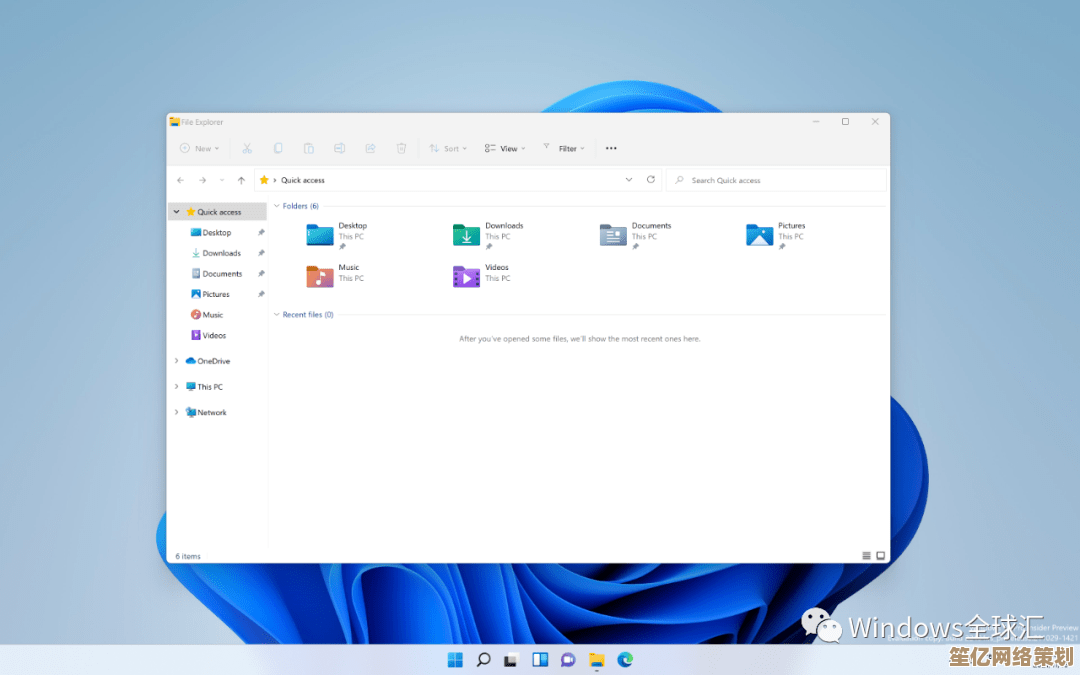The width and height of the screenshot is (1080, 675).
Task: Open the See more three-dots menu
Action: point(611,148)
